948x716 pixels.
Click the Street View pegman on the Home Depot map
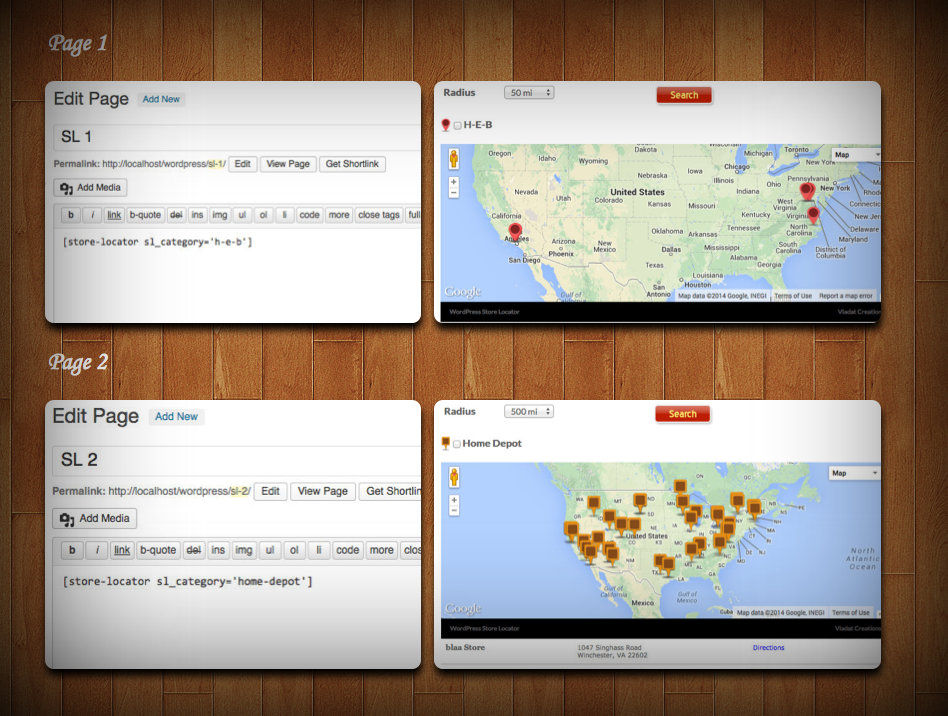pos(453,477)
